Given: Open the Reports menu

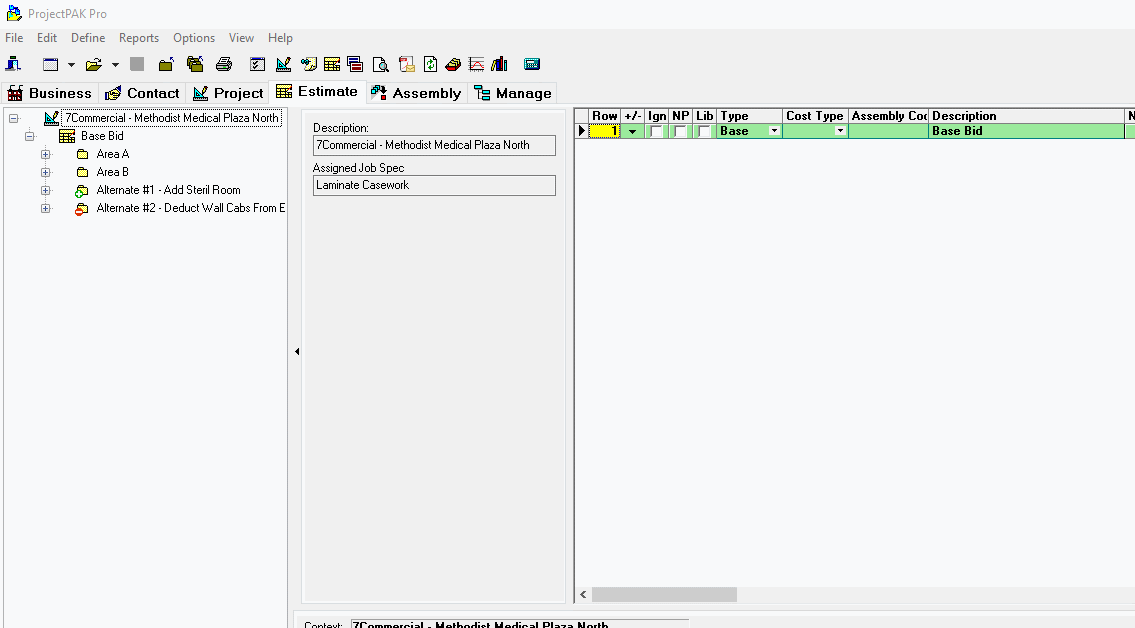Looking at the screenshot, I should click(139, 38).
